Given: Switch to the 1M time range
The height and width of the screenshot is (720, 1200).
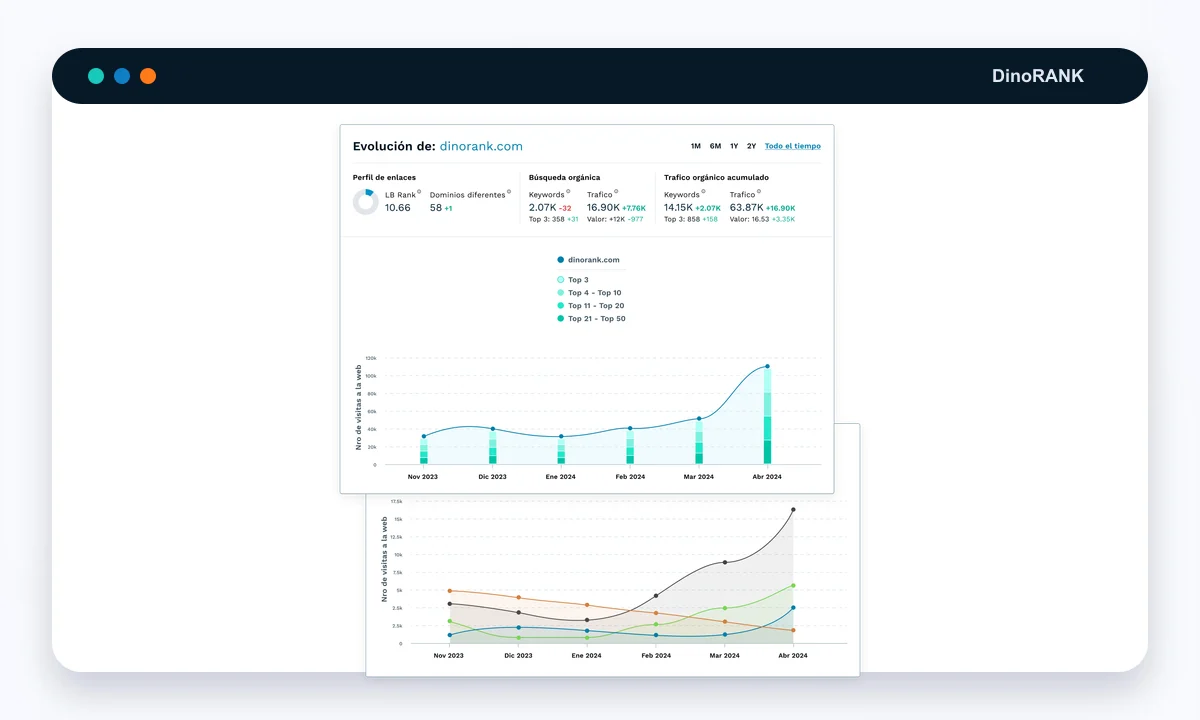Looking at the screenshot, I should click(x=696, y=146).
